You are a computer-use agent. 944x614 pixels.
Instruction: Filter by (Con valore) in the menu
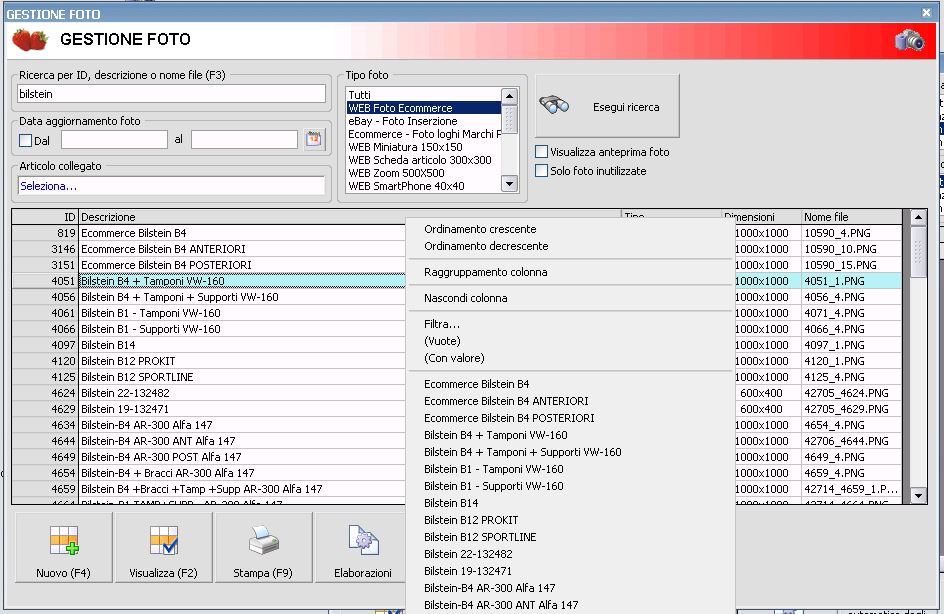[454, 357]
